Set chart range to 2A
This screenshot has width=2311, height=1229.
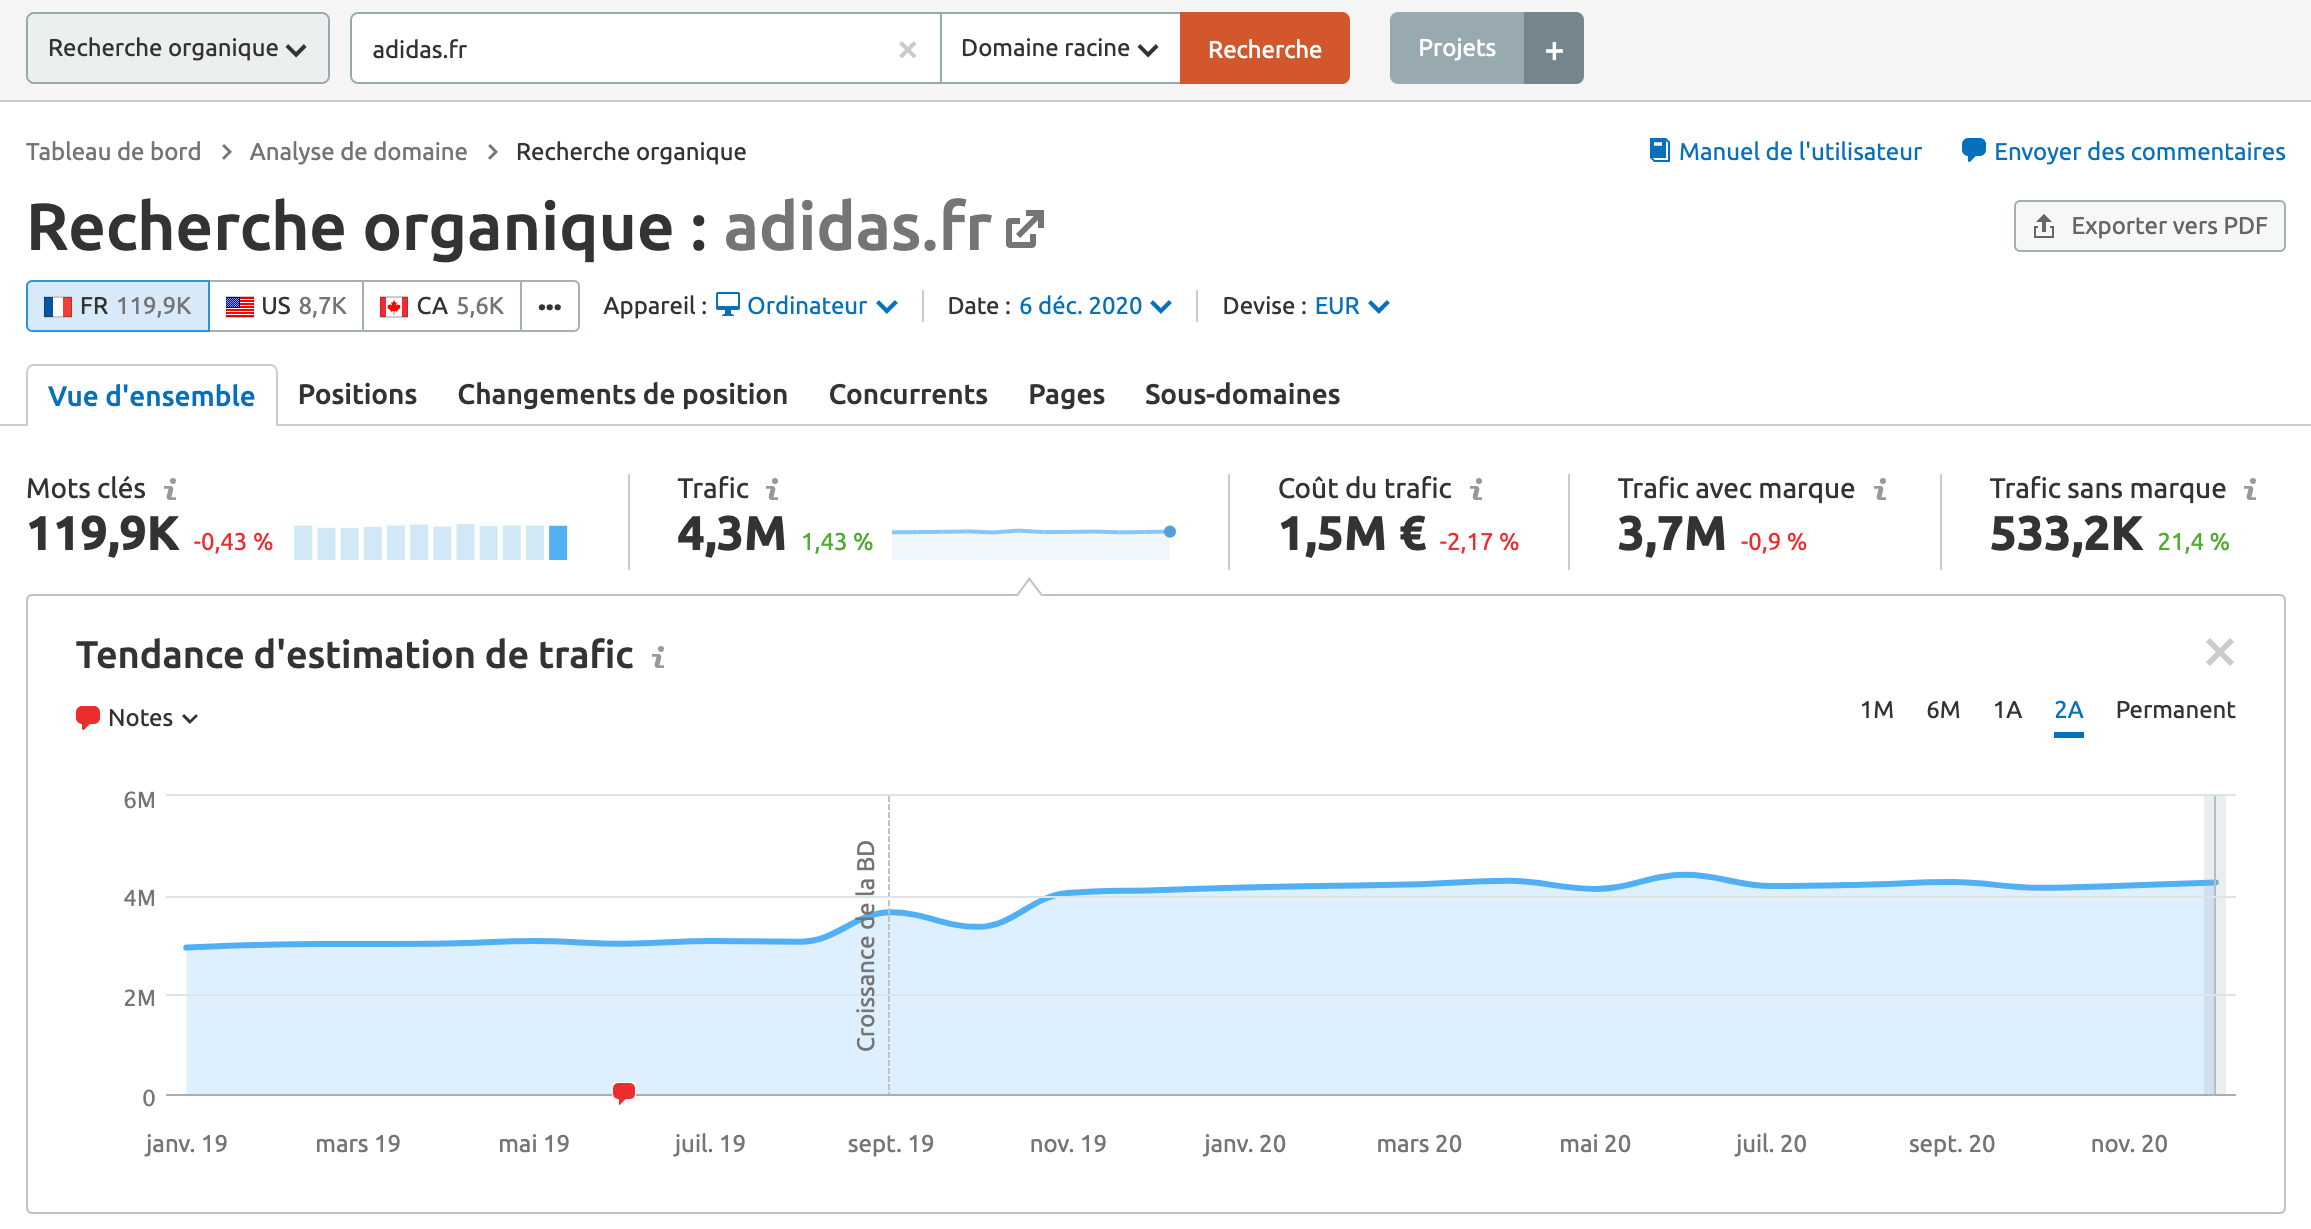(x=2068, y=710)
